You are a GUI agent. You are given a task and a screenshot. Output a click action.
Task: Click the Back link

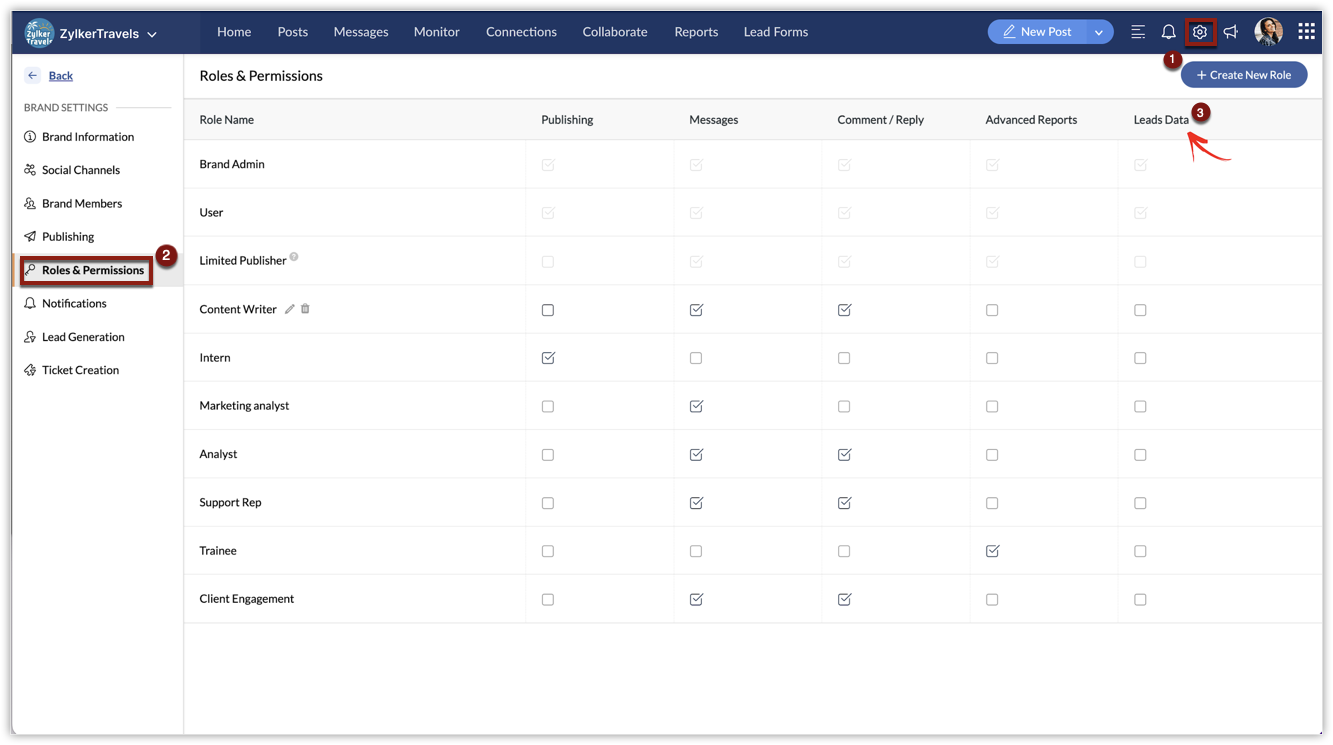(61, 76)
